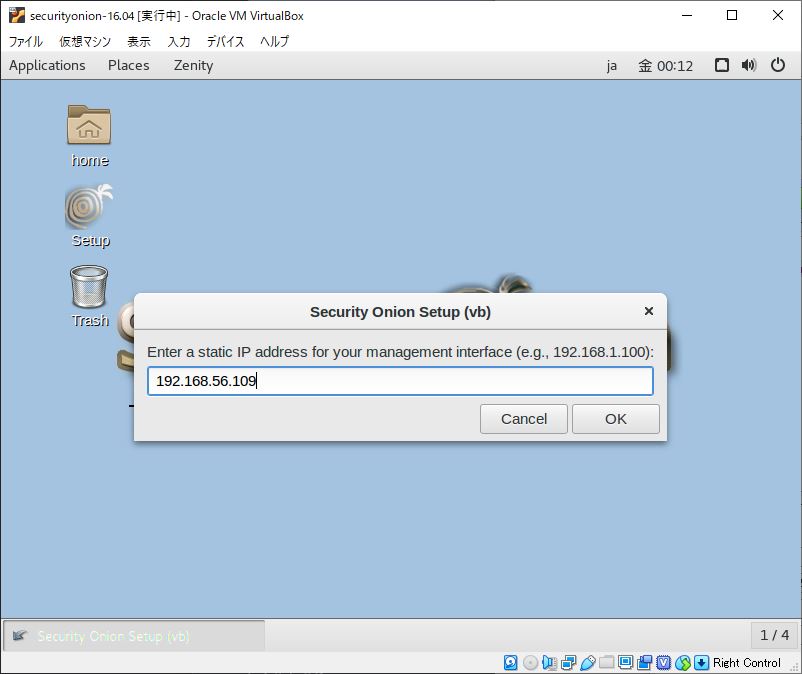Open the 1 / 4 workspace switcher
Viewport: 802px width, 674px height.
tap(774, 635)
